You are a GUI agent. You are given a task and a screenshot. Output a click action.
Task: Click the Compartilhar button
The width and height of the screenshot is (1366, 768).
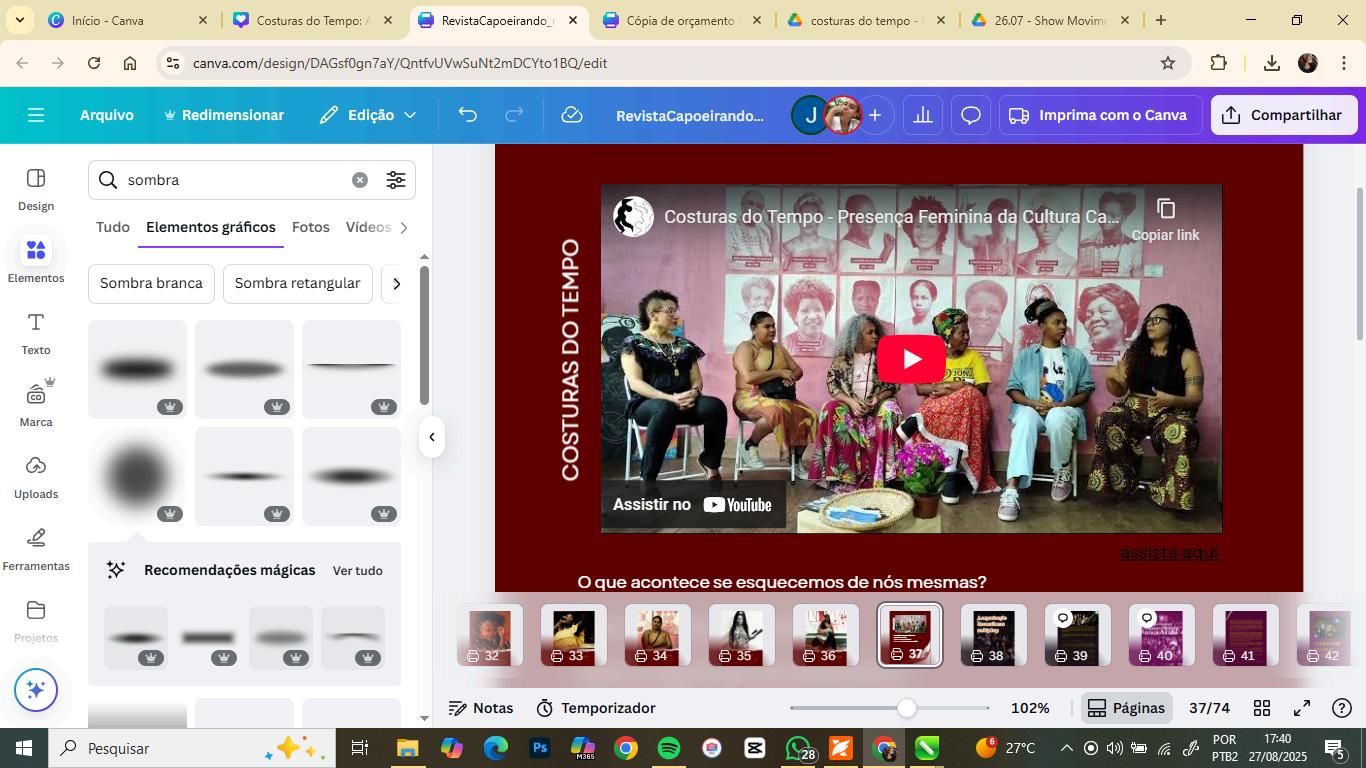coord(1284,115)
